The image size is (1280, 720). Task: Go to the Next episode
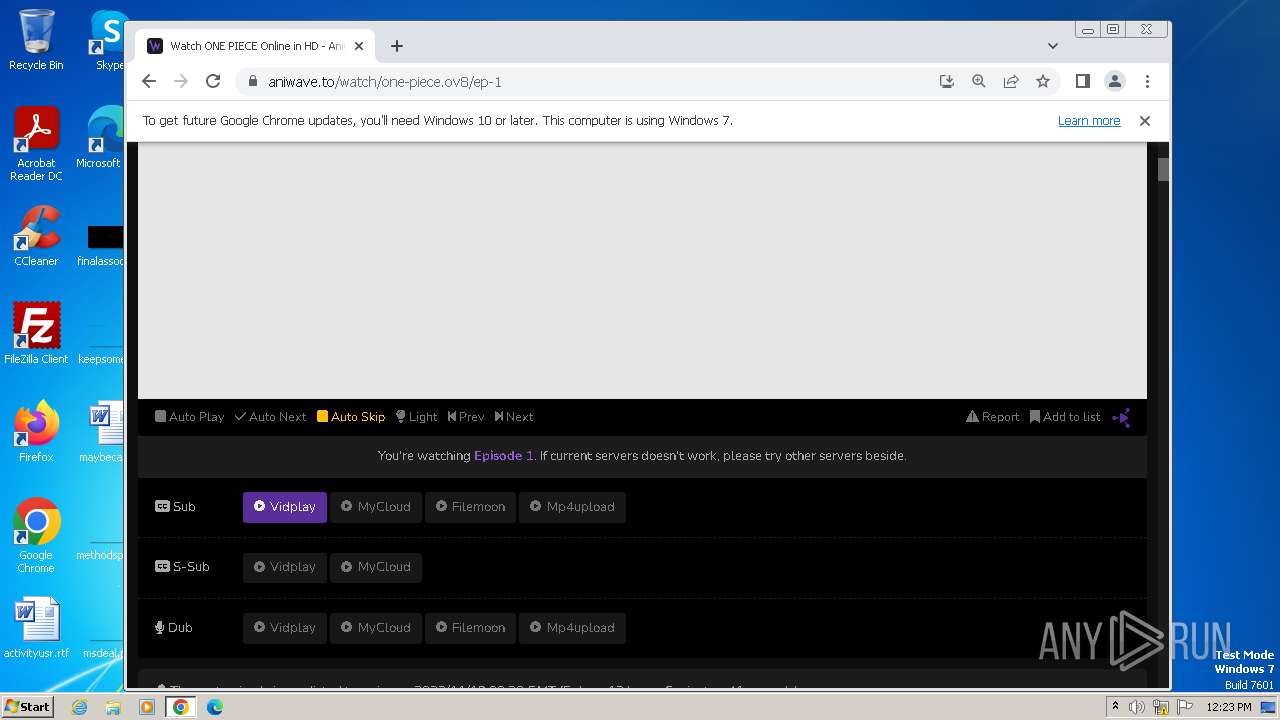(x=514, y=417)
